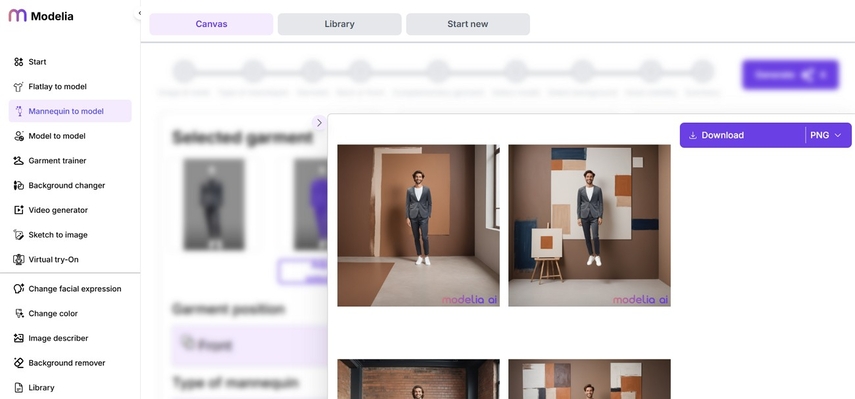
Task: Click the Modelia logo icon
Action: point(17,16)
